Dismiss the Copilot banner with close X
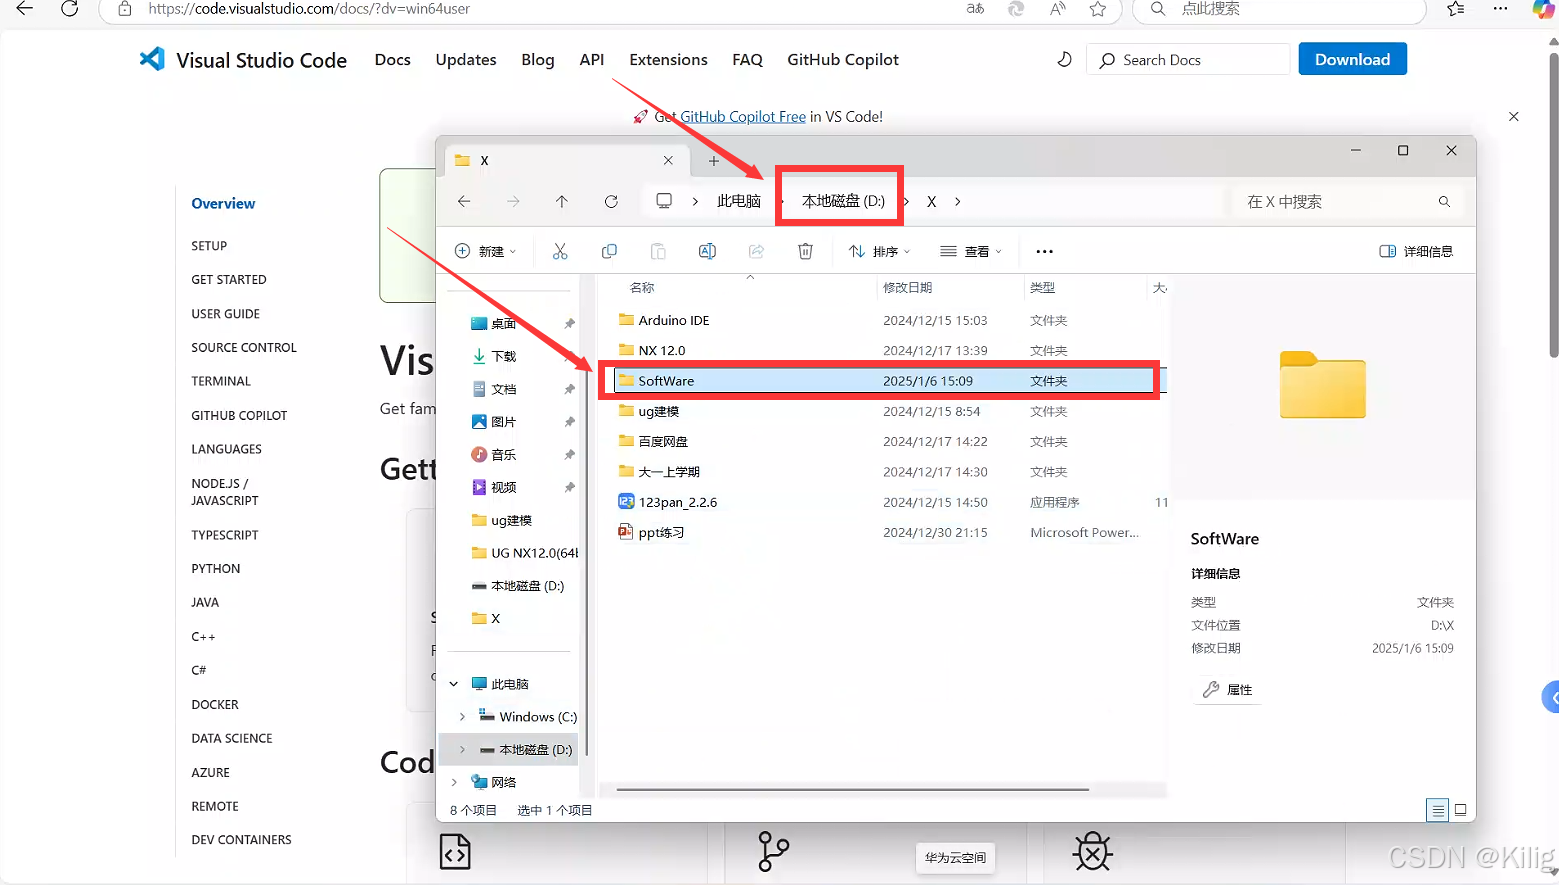 pos(1514,117)
